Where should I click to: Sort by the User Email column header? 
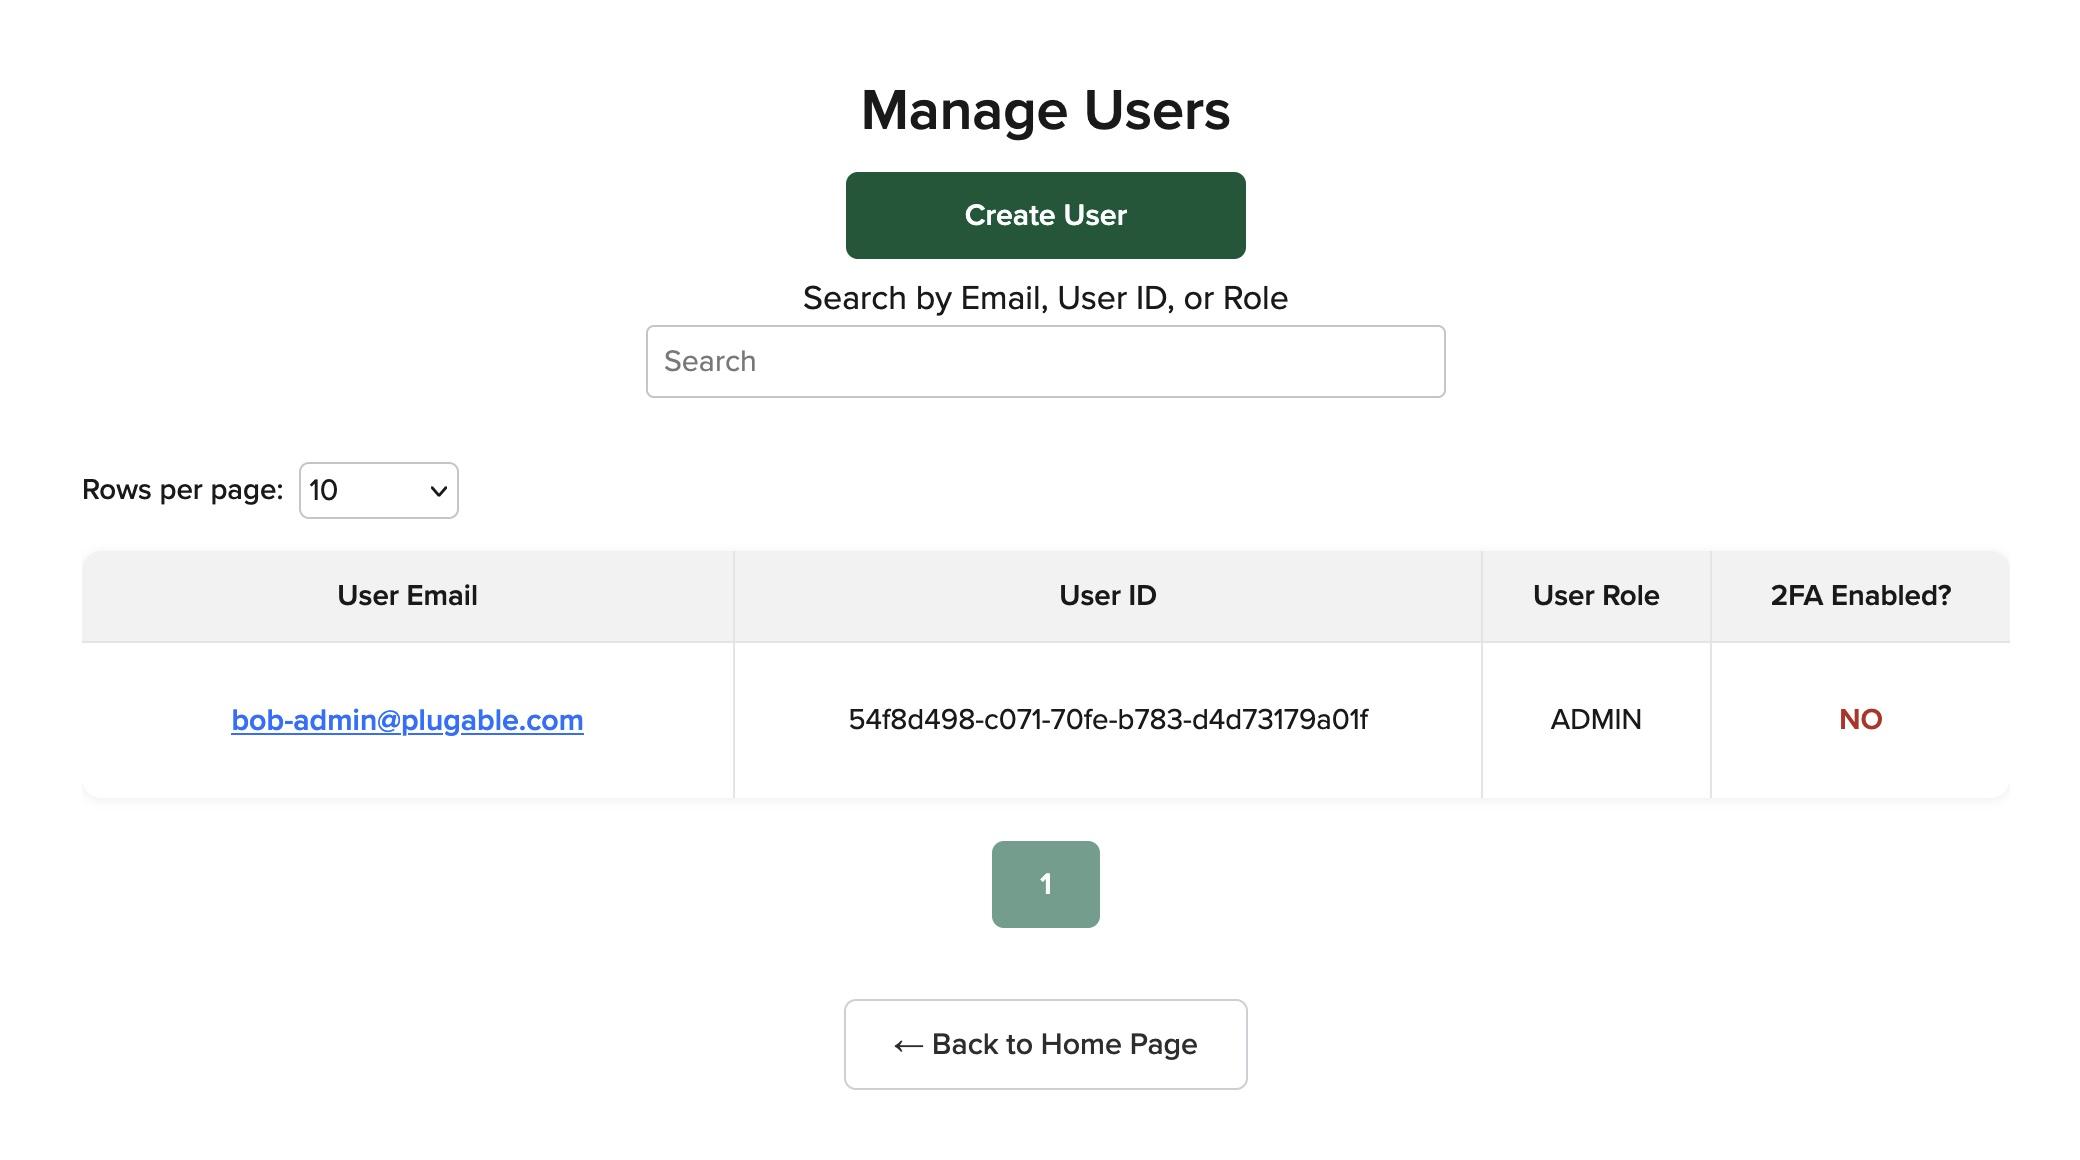[x=407, y=595]
